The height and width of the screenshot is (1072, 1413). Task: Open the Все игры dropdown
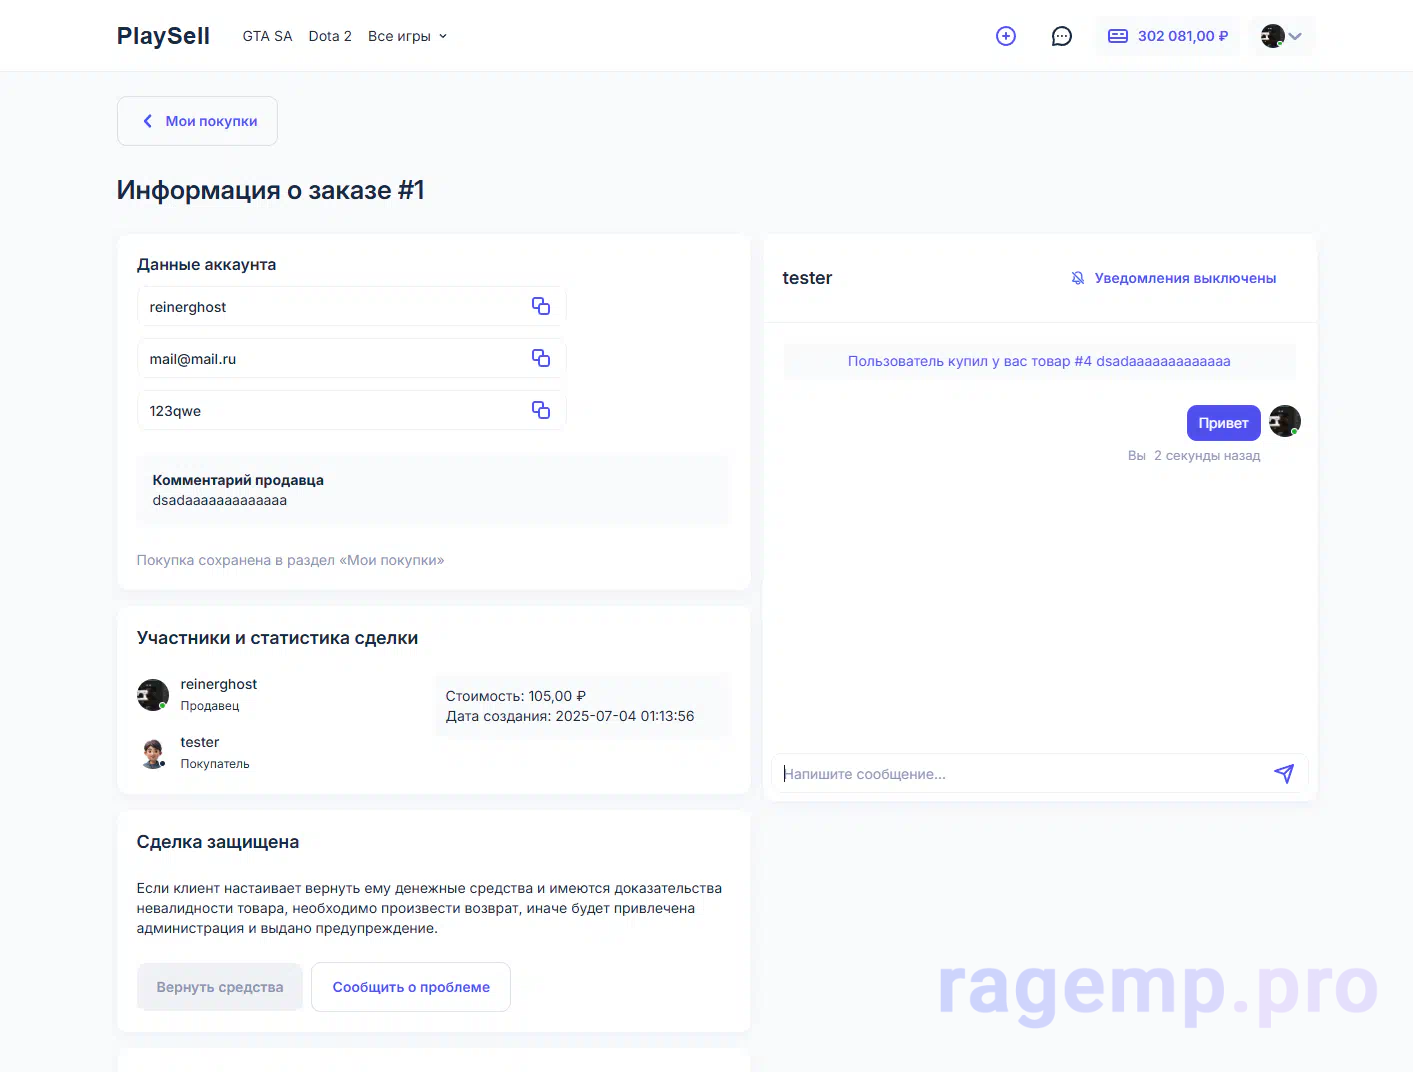pos(407,36)
